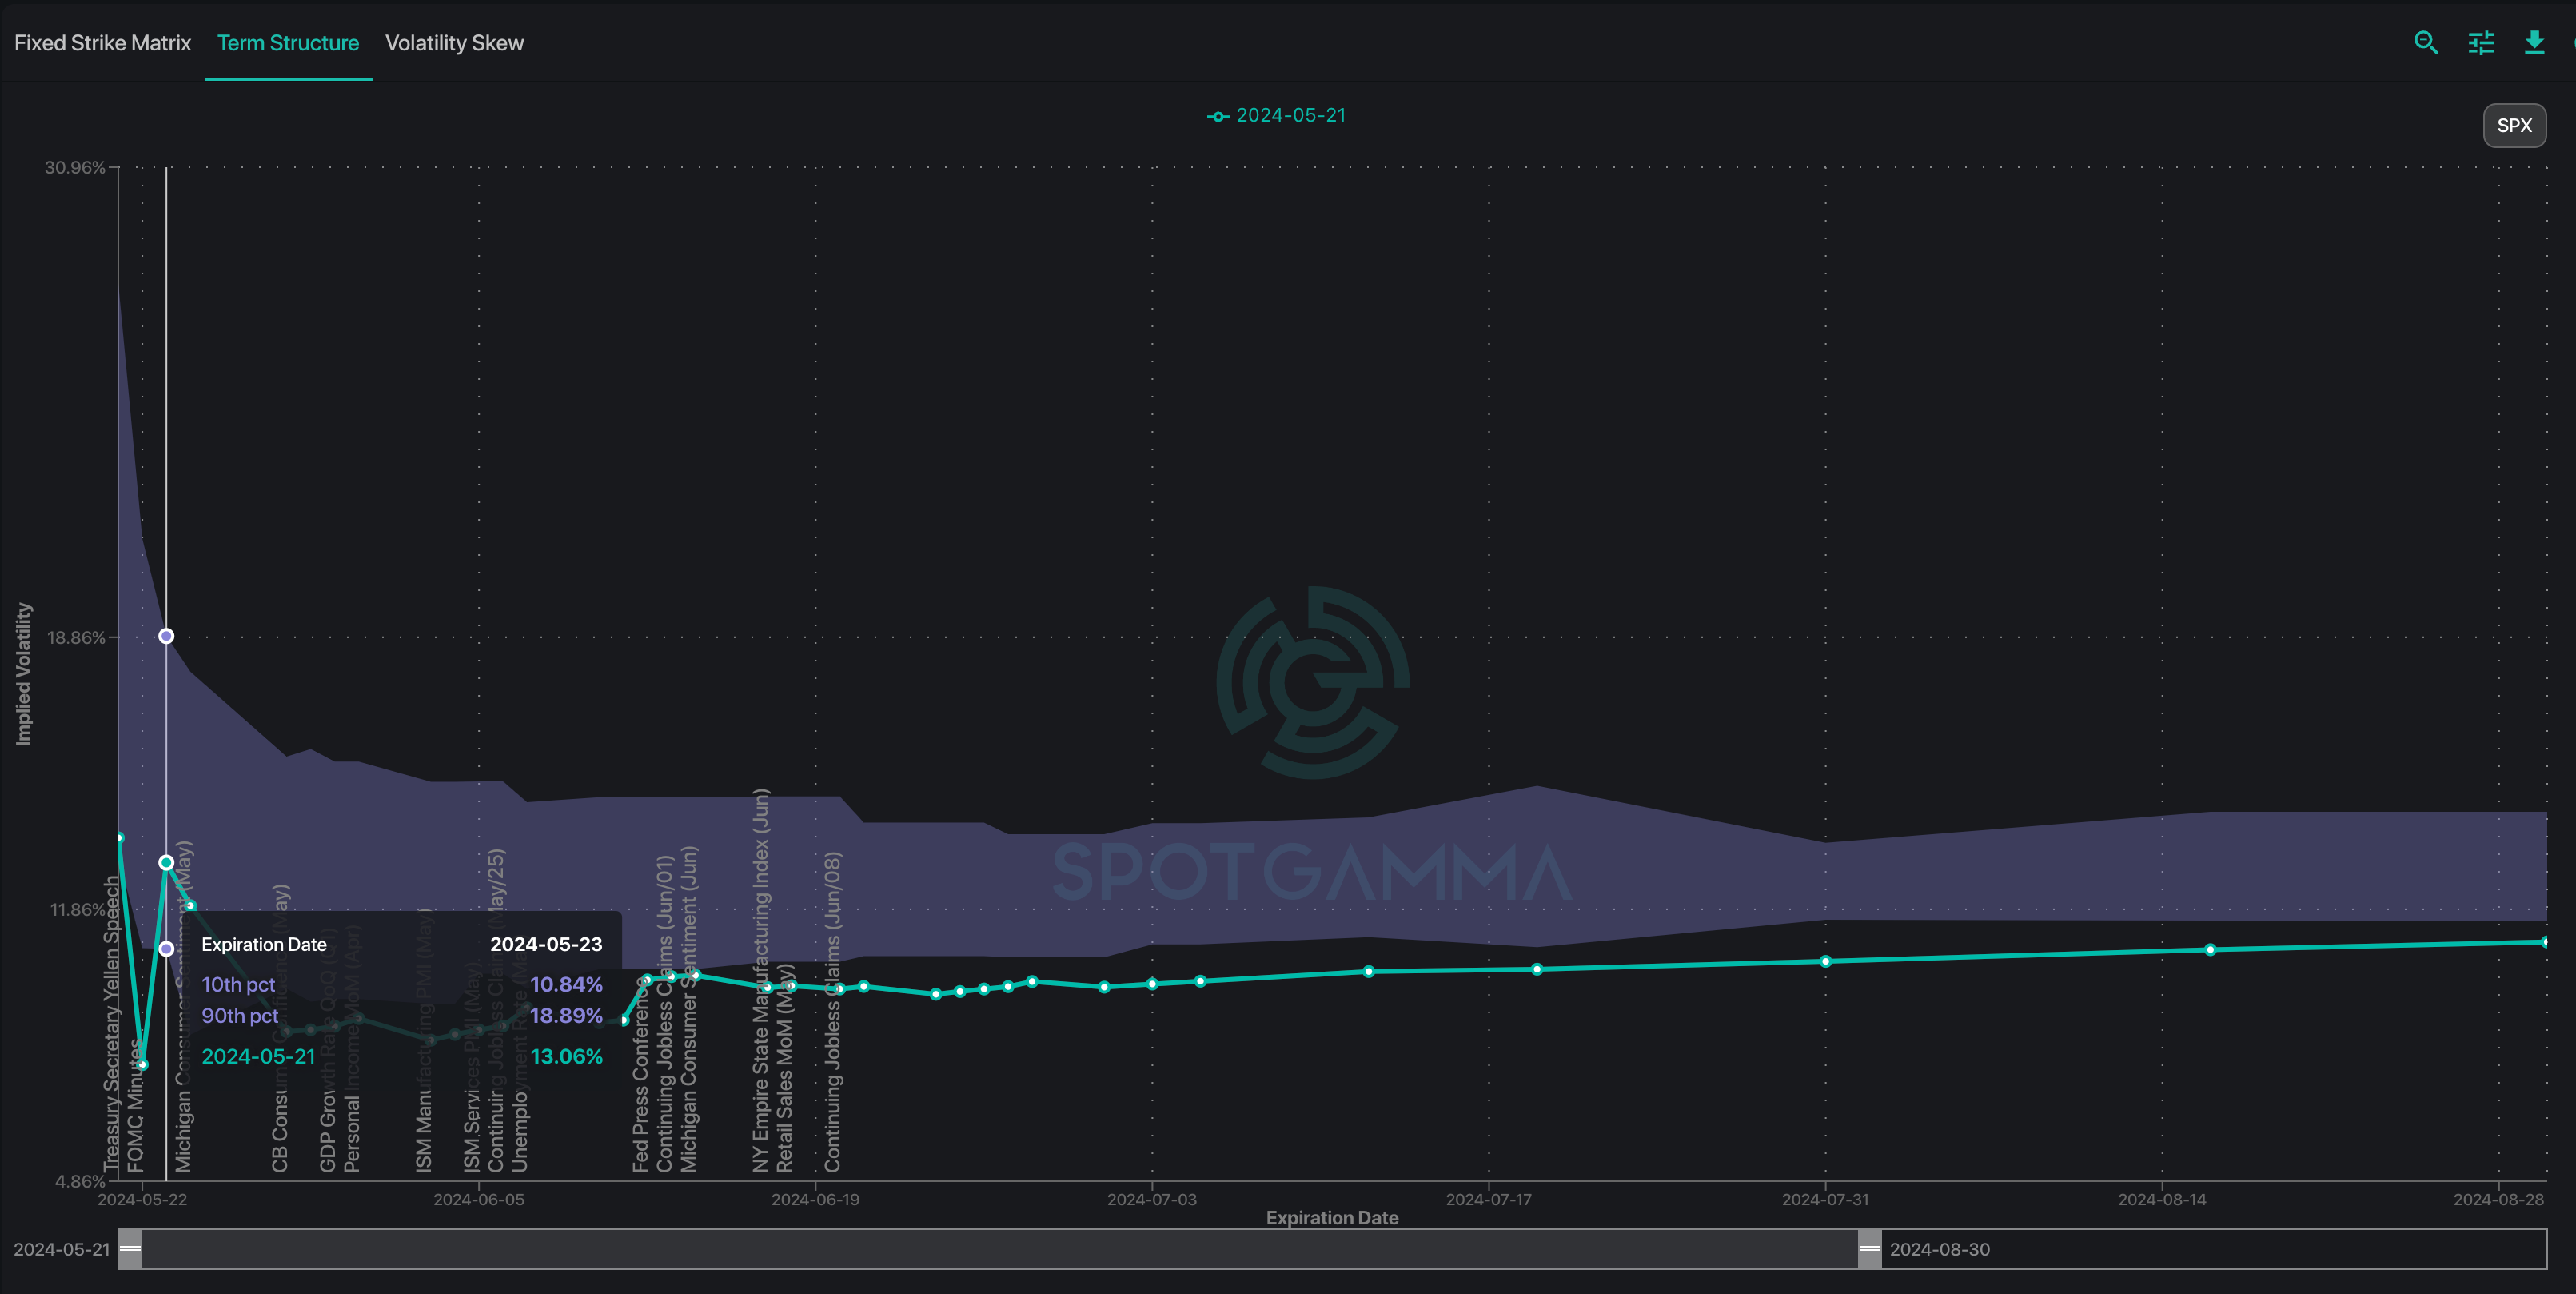Click the SpotGamma circular logo watermark
Viewport: 2576px width, 1294px height.
click(1312, 683)
